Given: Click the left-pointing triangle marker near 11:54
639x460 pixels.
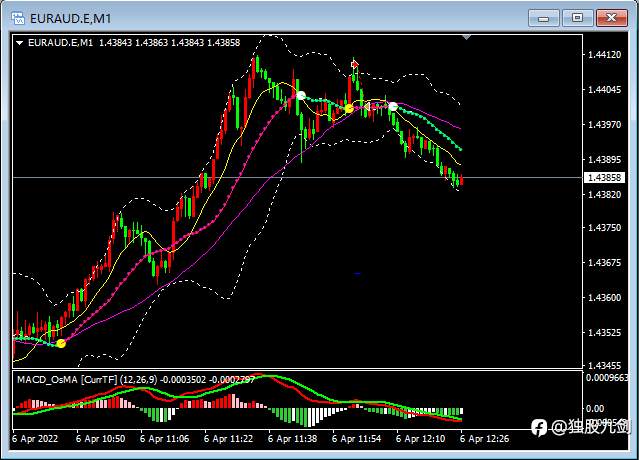Looking at the screenshot, I should pyautogui.click(x=367, y=107).
